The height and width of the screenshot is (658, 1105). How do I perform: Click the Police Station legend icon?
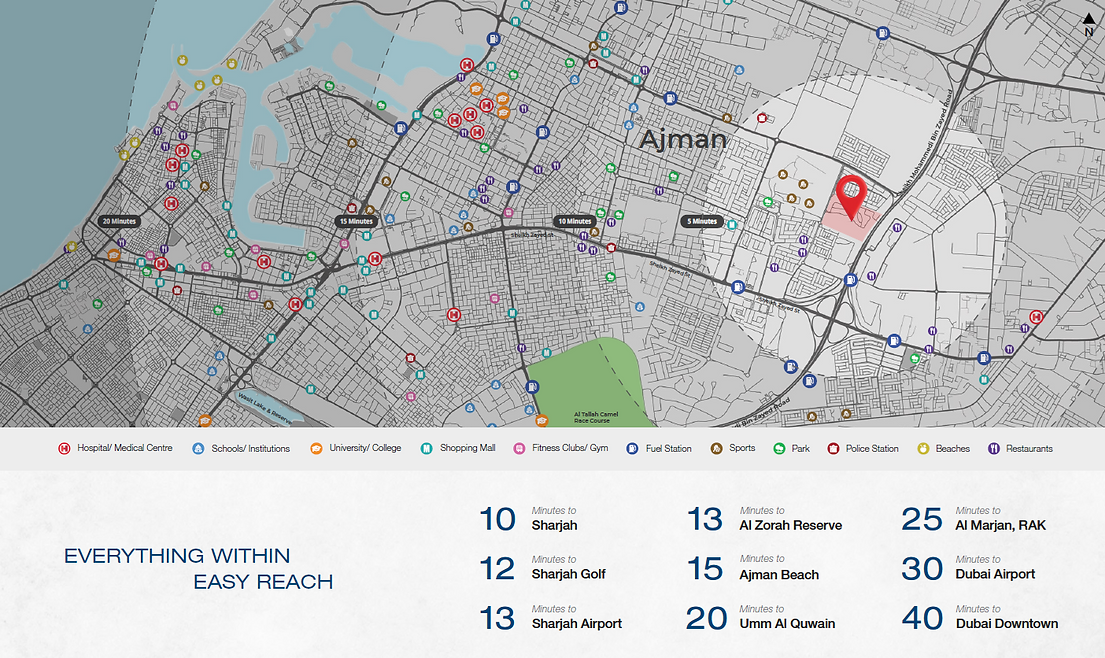pyautogui.click(x=833, y=448)
